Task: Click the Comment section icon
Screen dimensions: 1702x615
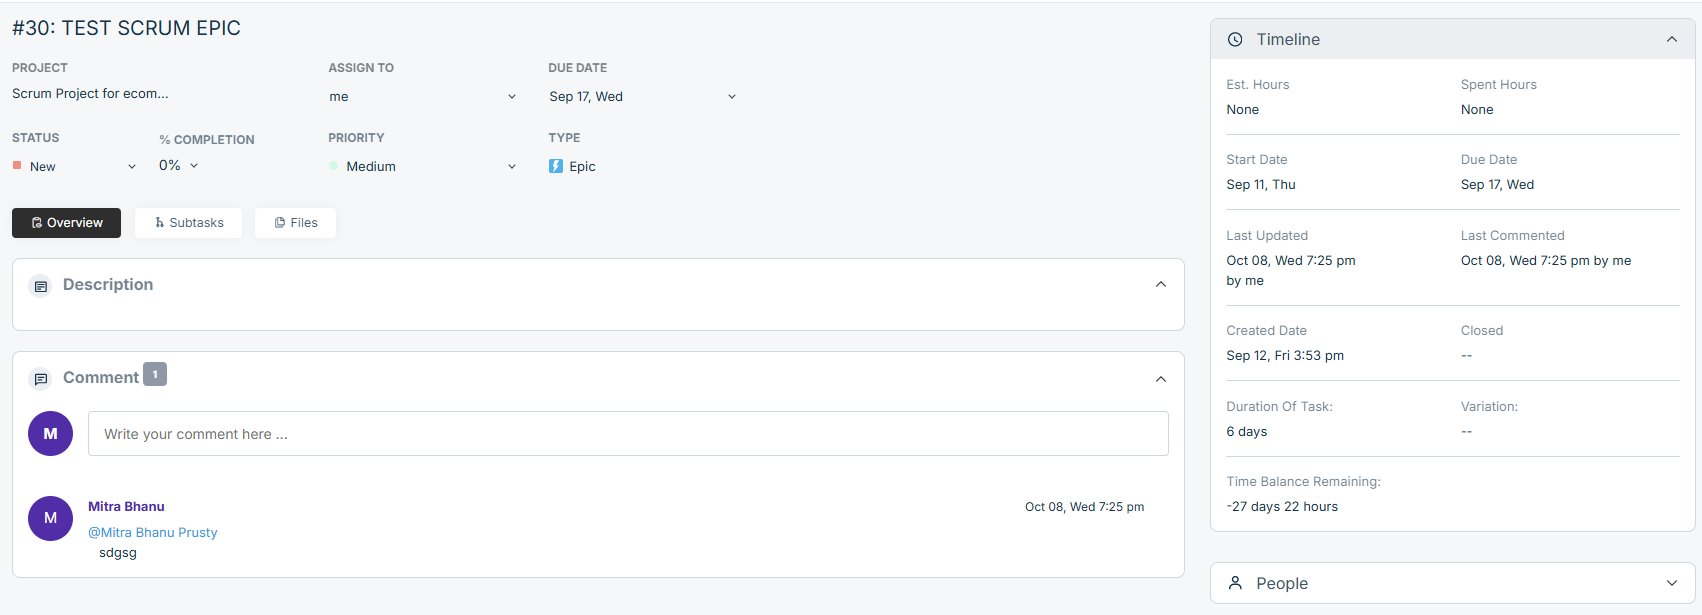Action: click(x=41, y=379)
